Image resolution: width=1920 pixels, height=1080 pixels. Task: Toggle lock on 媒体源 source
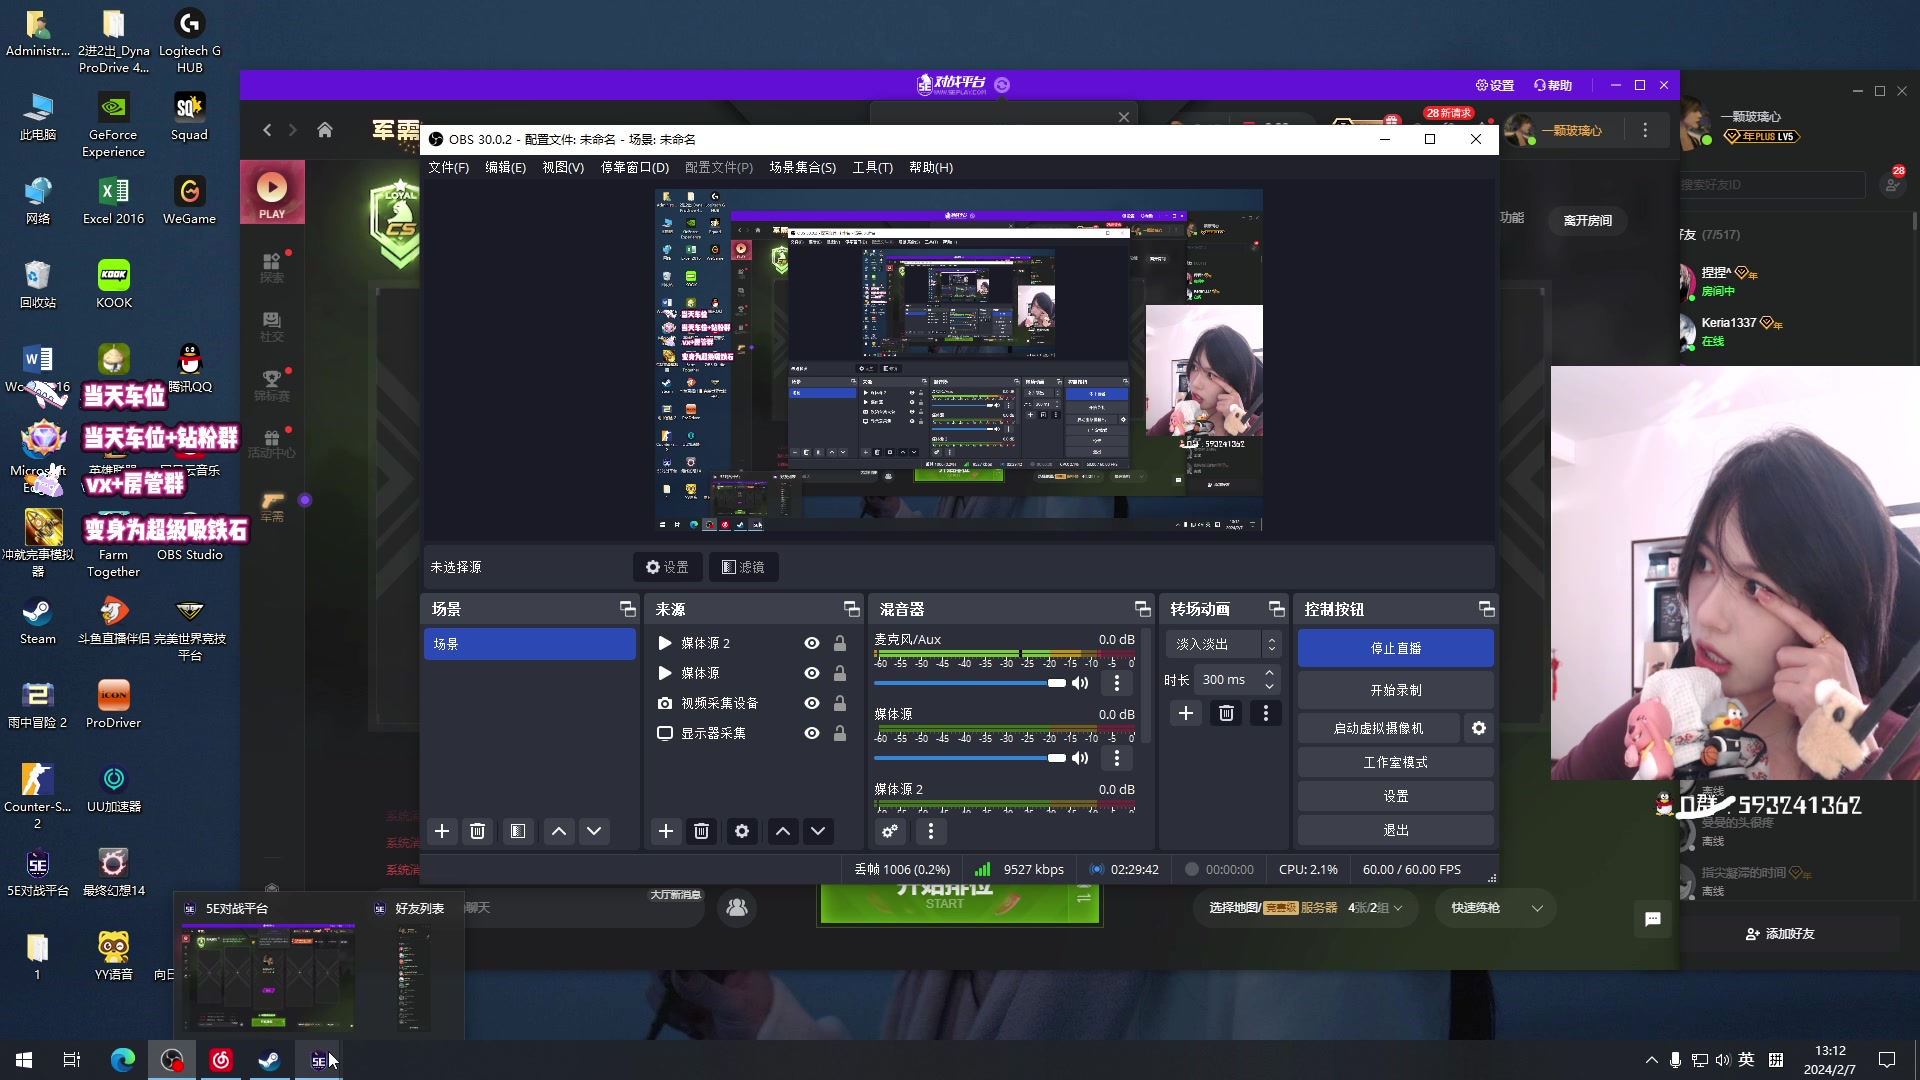click(x=840, y=673)
